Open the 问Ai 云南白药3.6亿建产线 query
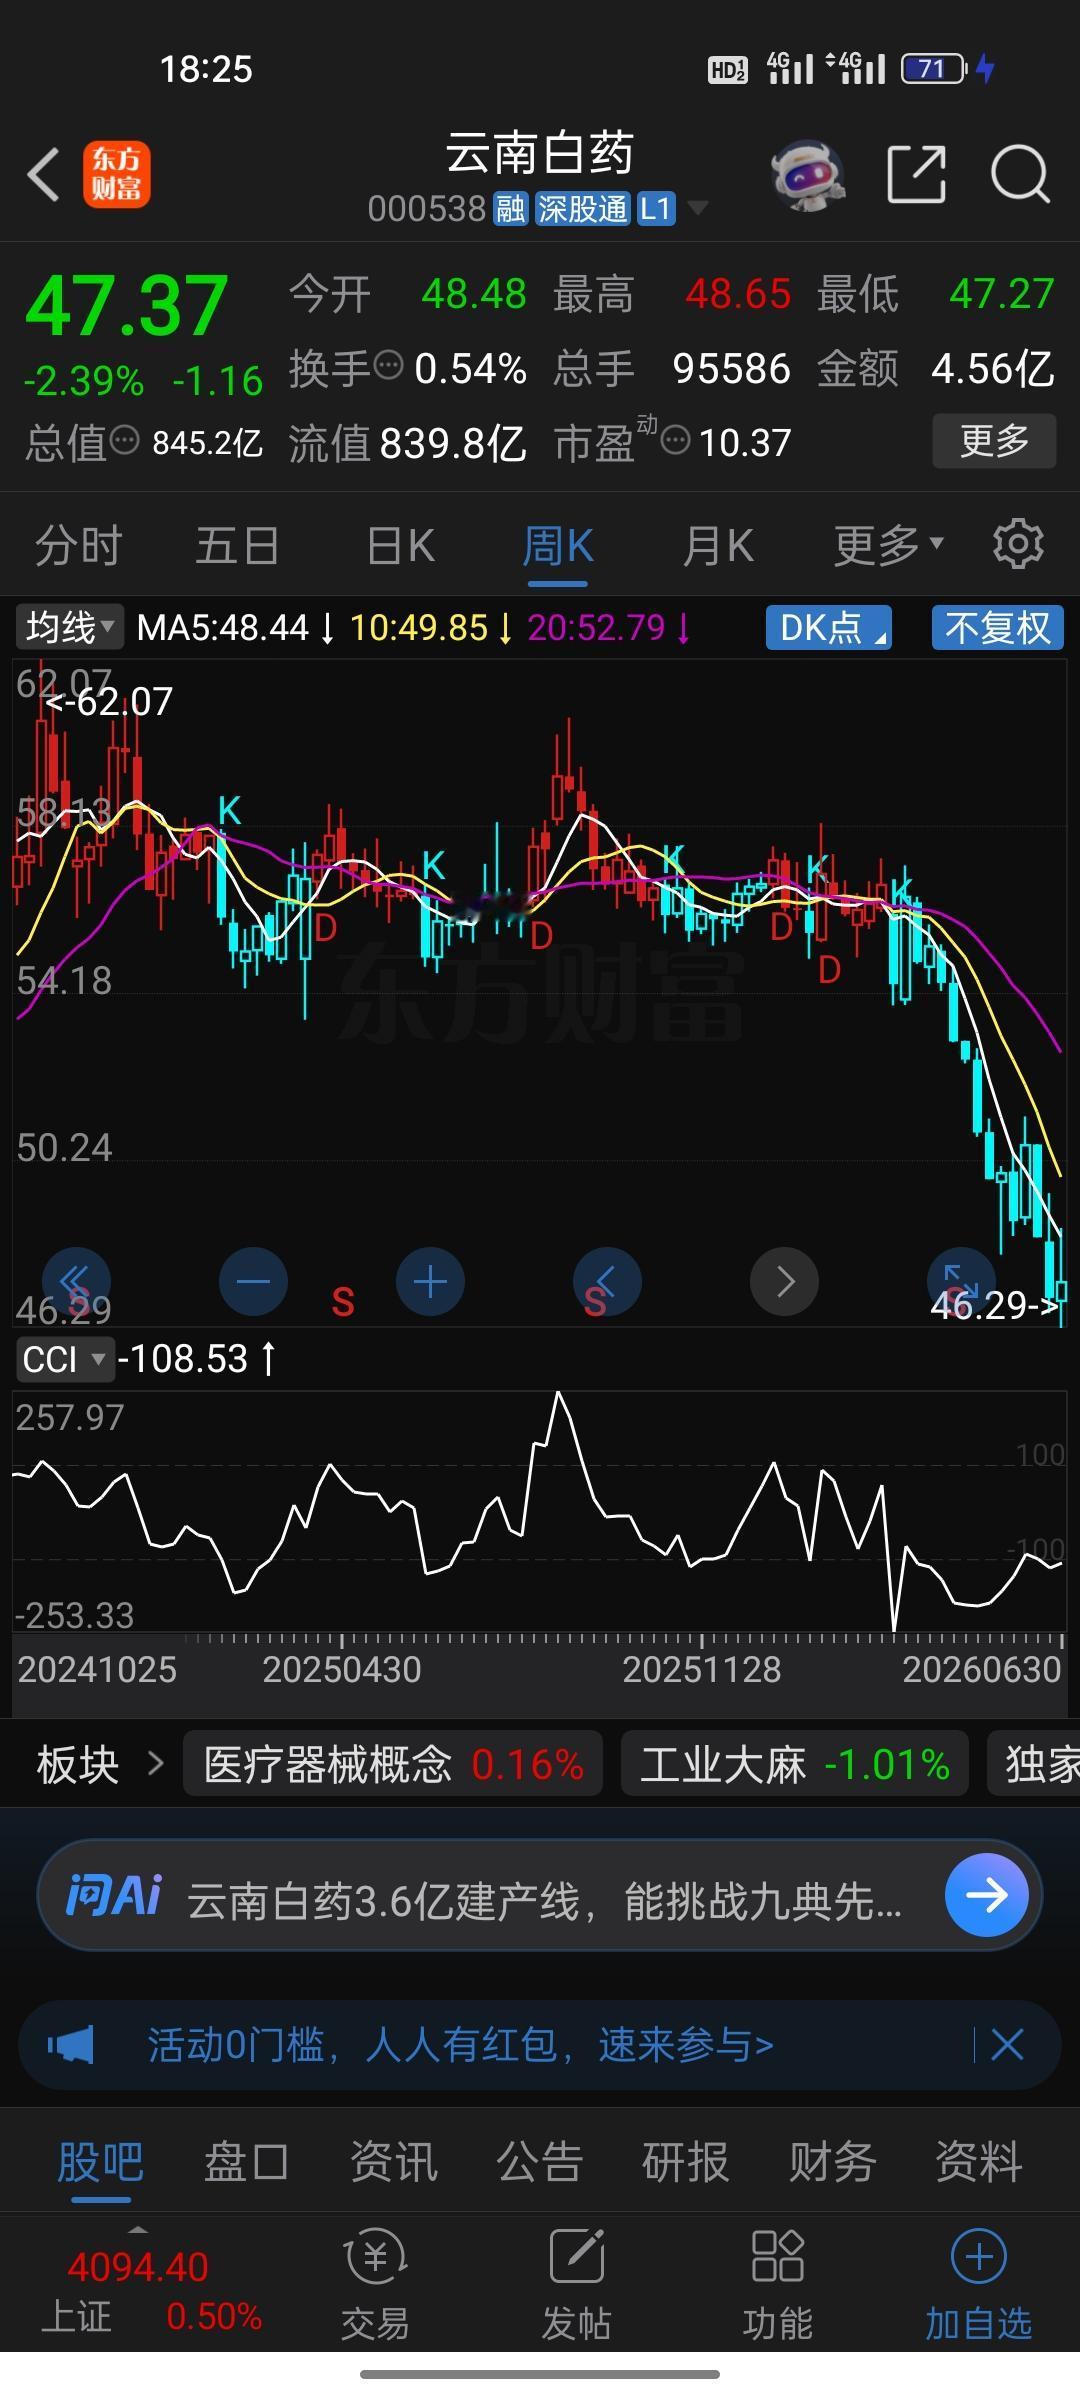1080x2400 pixels. pos(545,1901)
